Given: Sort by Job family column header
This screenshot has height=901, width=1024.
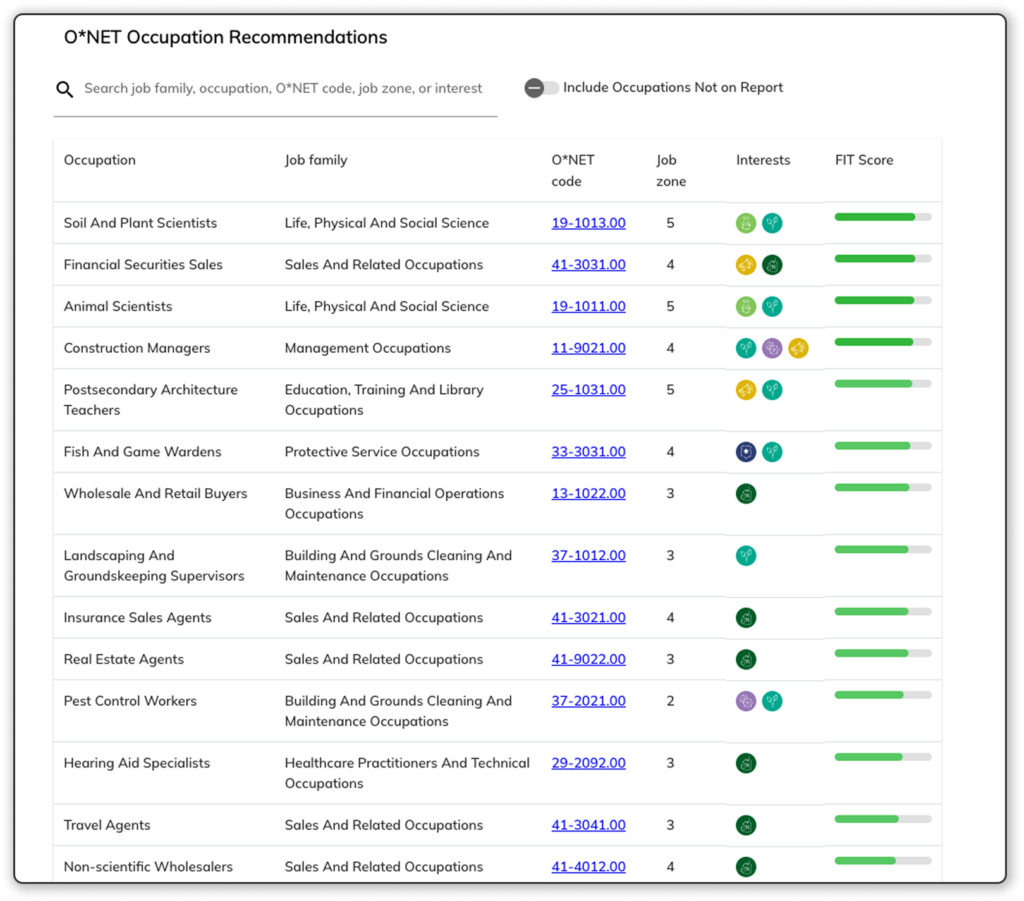Looking at the screenshot, I should [316, 160].
